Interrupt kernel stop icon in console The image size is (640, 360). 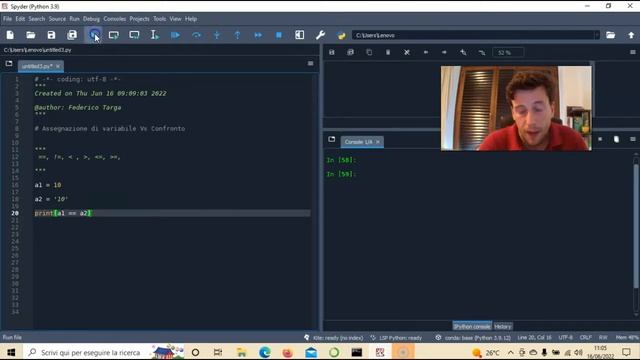[600, 139]
